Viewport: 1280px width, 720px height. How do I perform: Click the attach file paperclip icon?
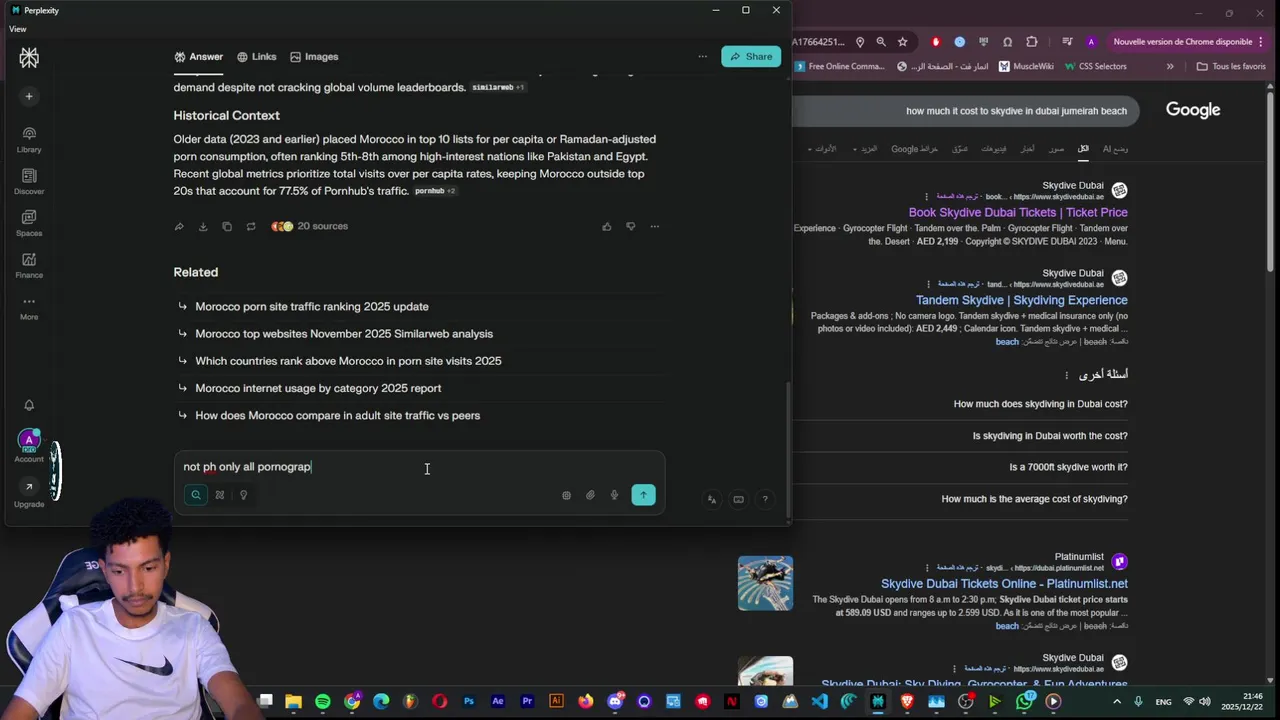pos(590,495)
